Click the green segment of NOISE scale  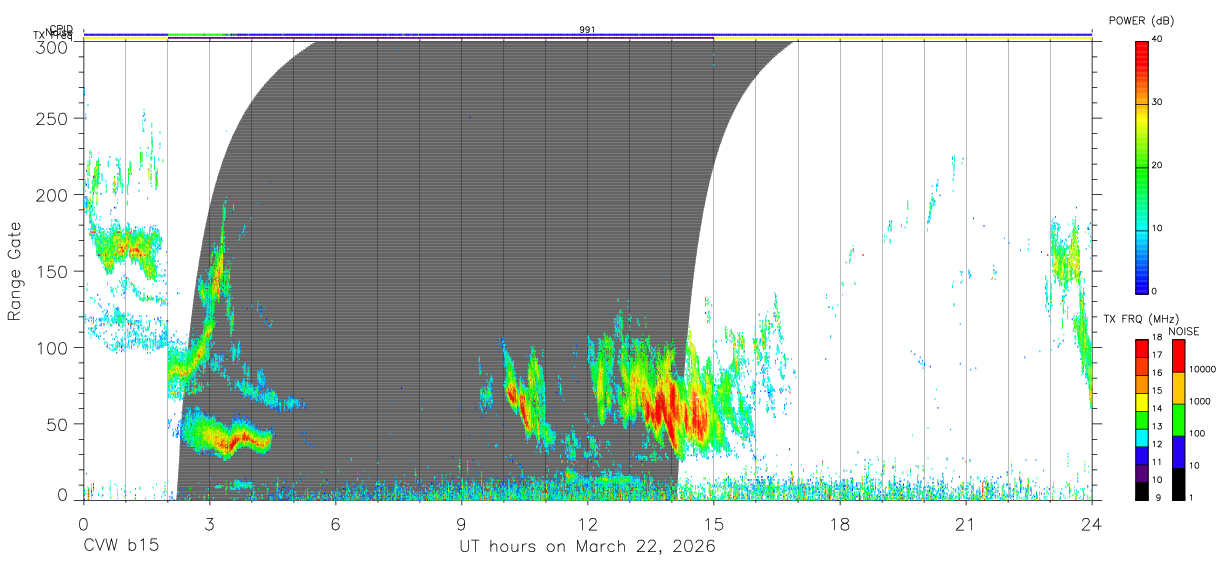[1177, 419]
